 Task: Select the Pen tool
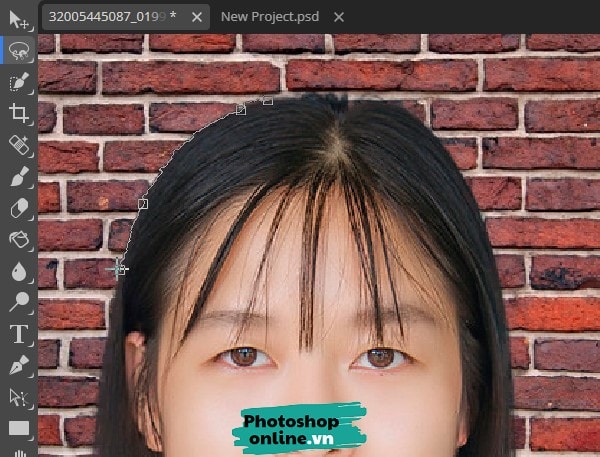(x=18, y=366)
